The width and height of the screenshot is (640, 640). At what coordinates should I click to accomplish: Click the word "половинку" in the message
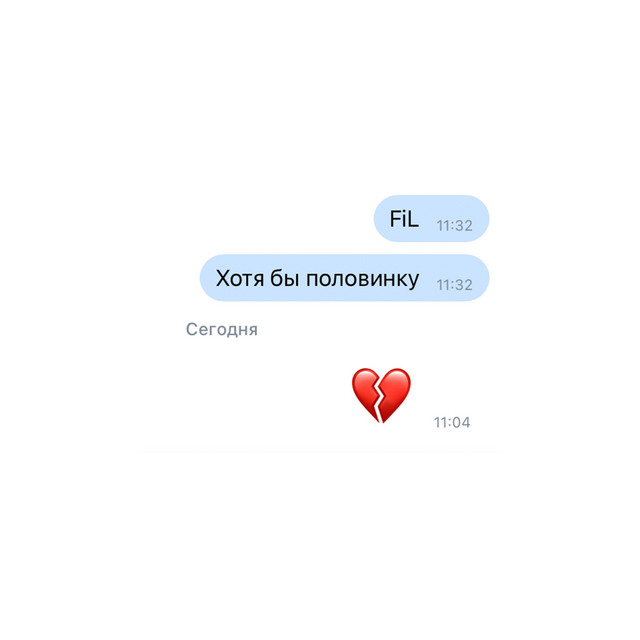click(x=362, y=279)
